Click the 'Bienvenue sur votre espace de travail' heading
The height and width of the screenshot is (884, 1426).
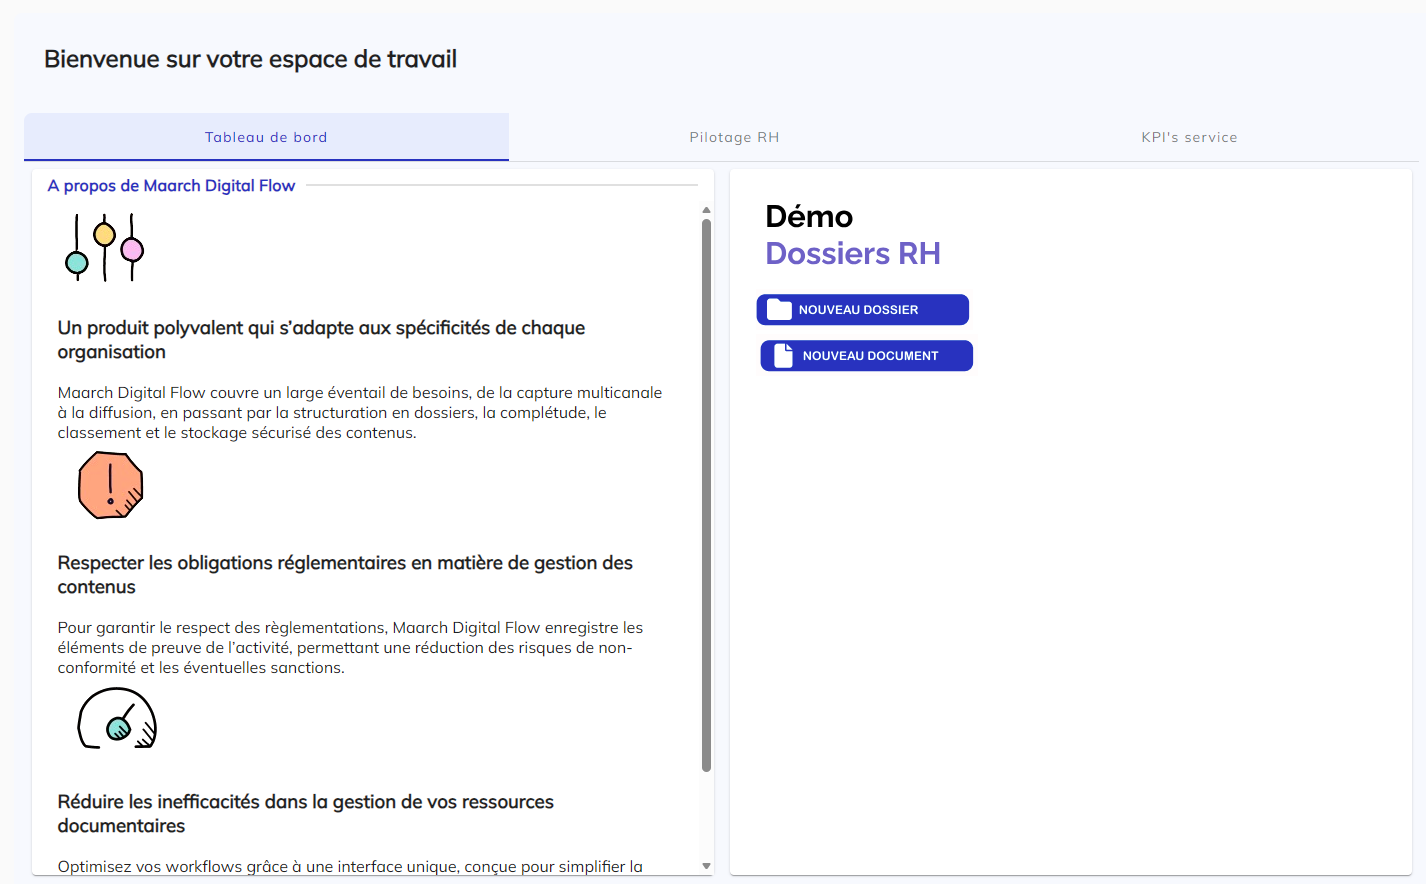250,59
